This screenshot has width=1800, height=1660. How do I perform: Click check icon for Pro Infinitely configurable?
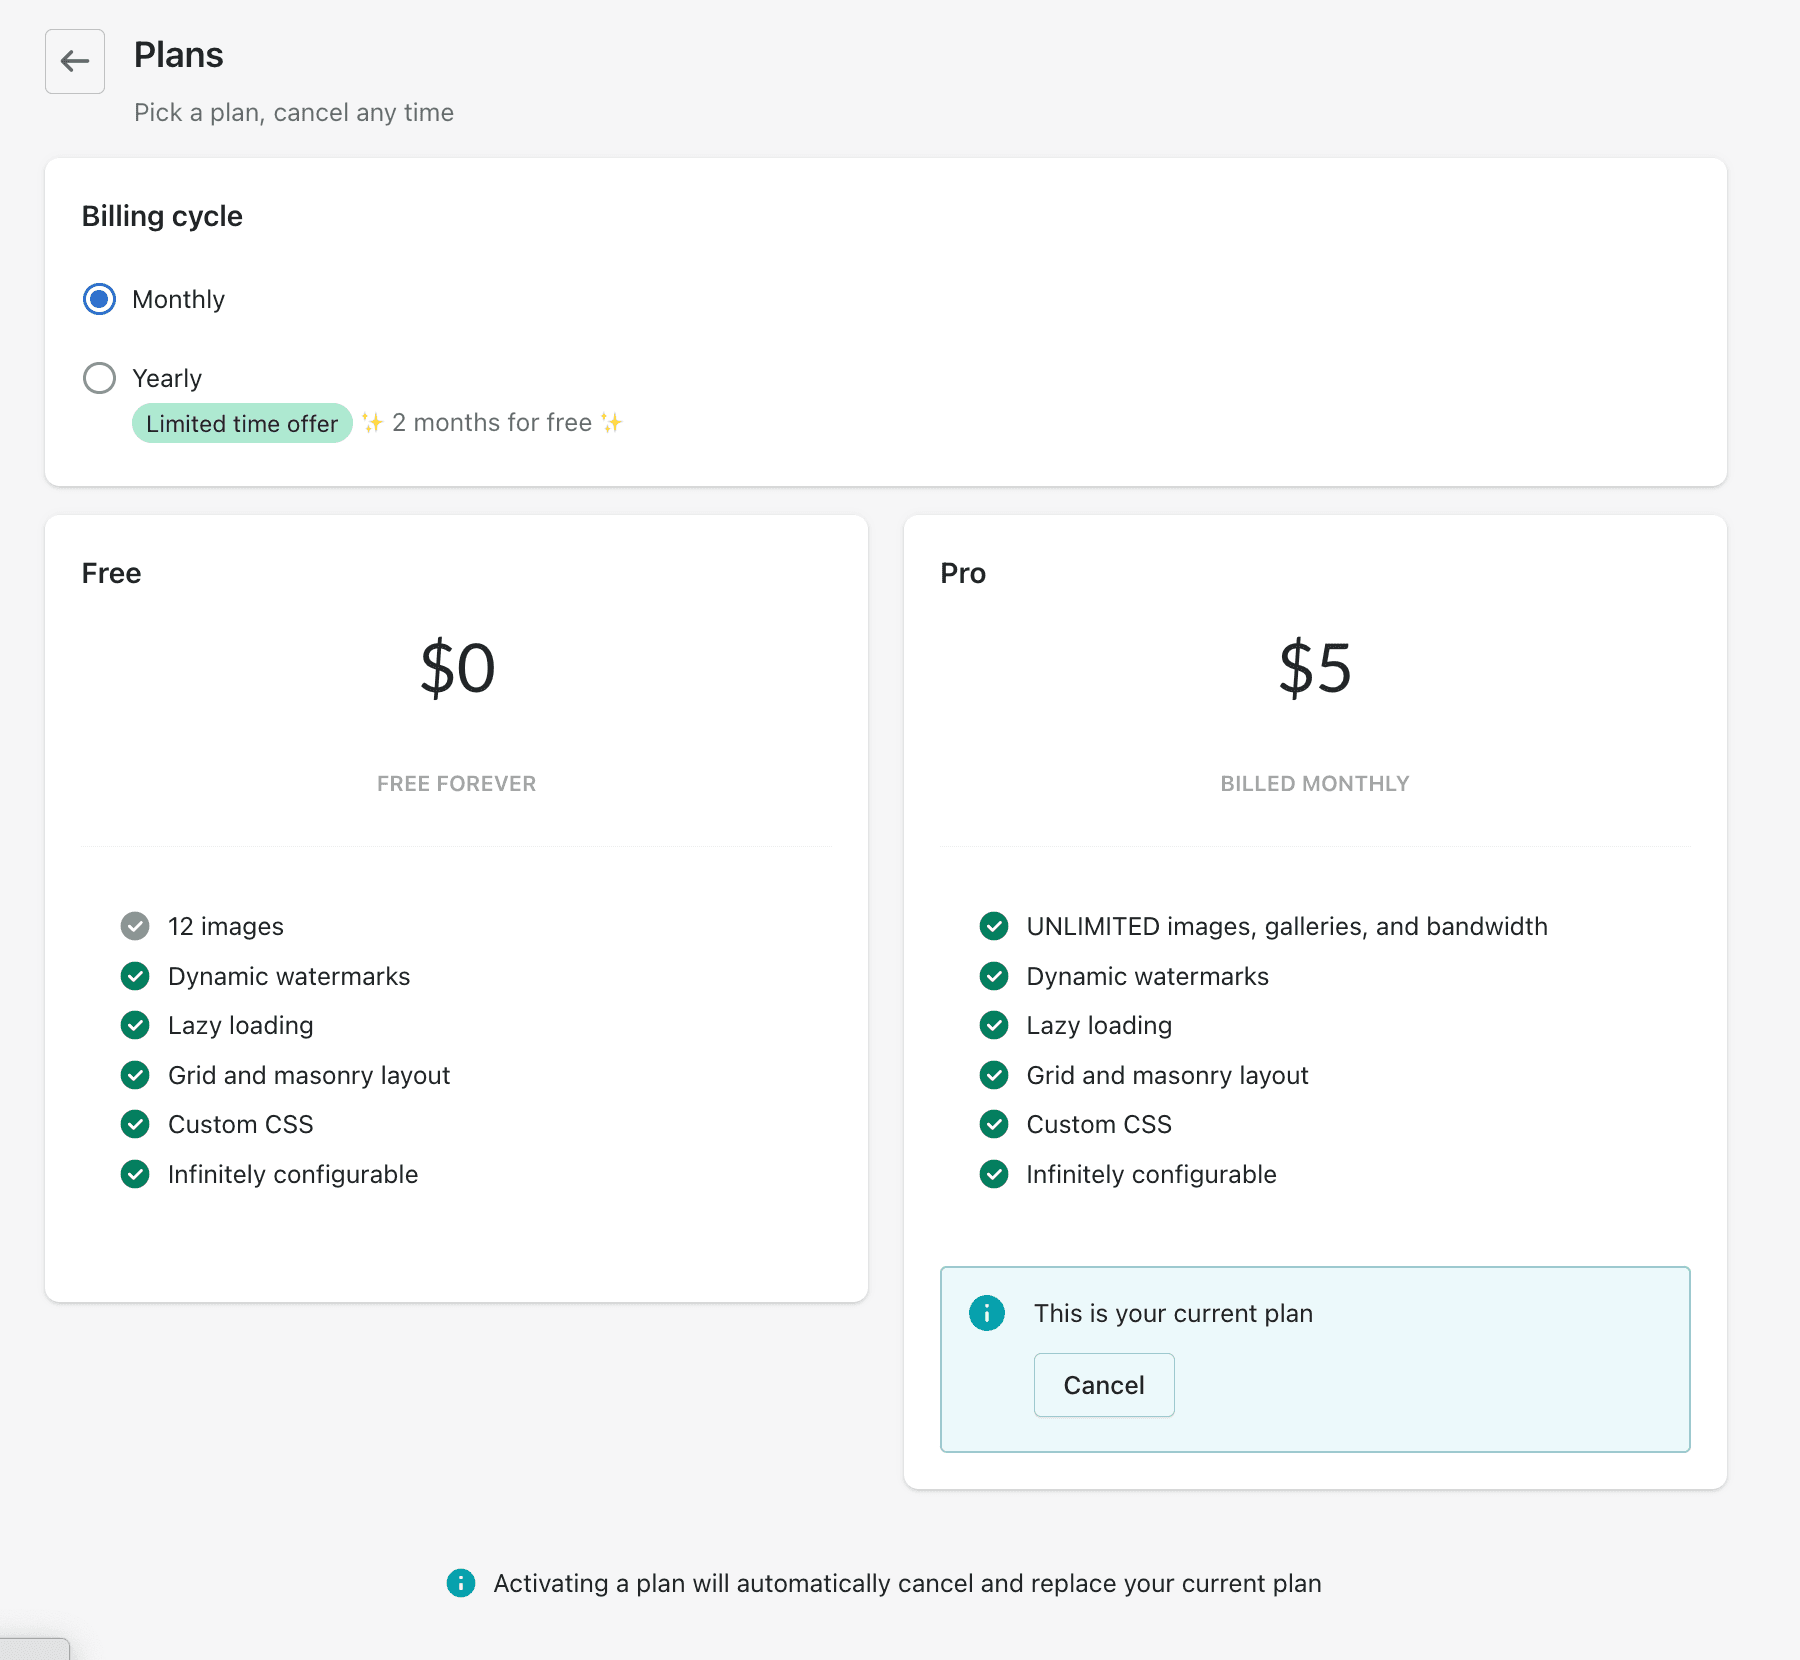[x=994, y=1174]
